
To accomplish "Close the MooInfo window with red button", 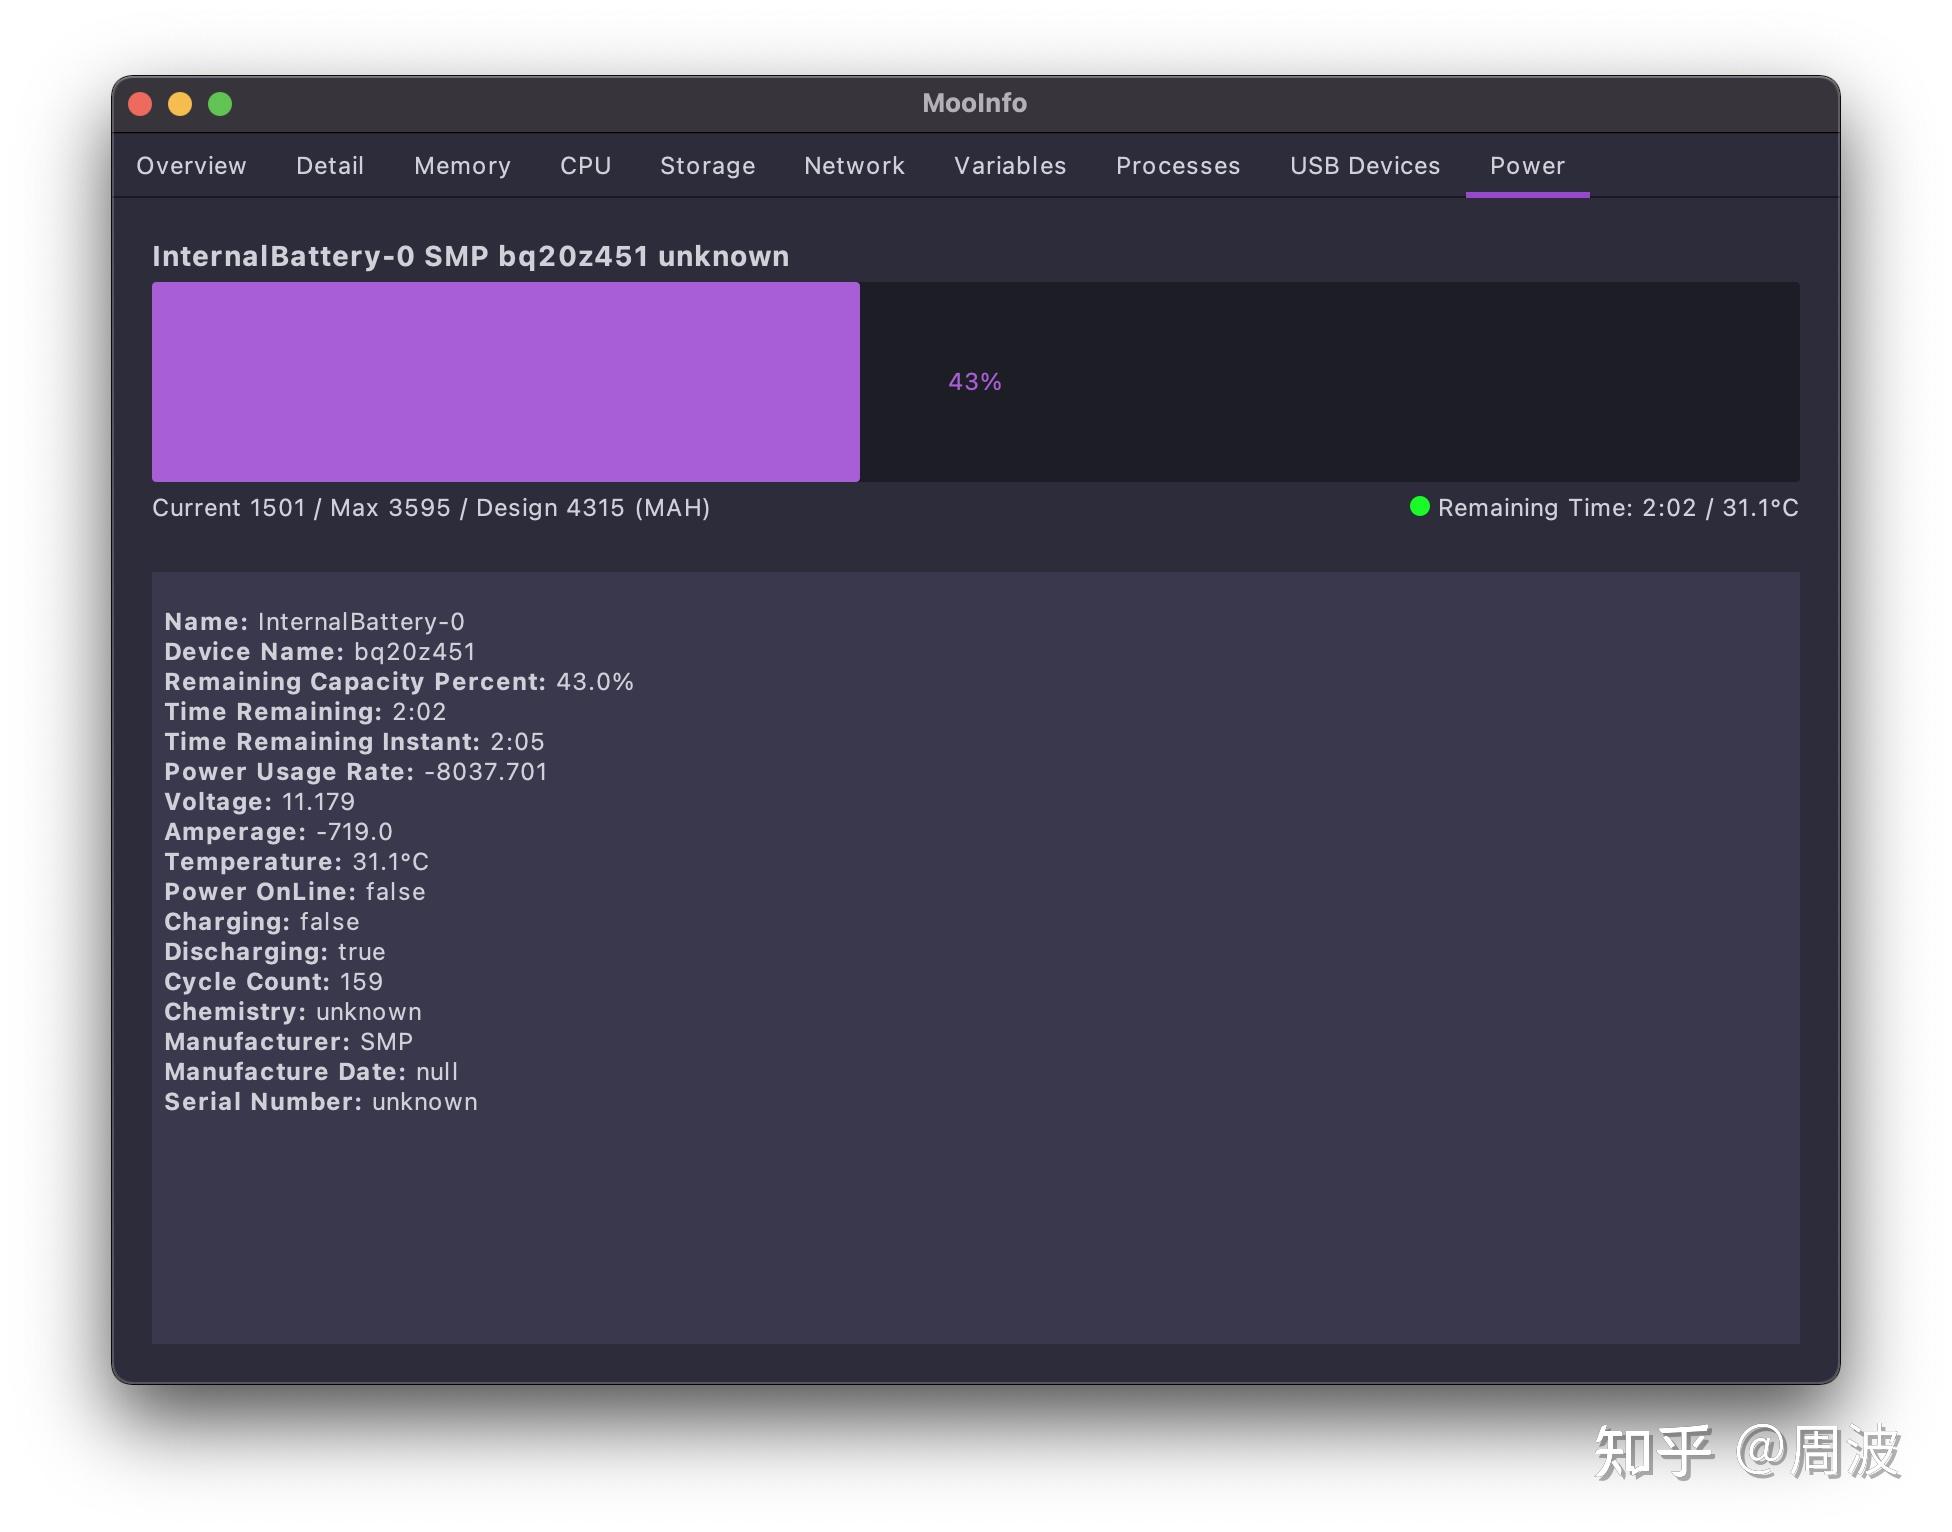I will (x=141, y=104).
